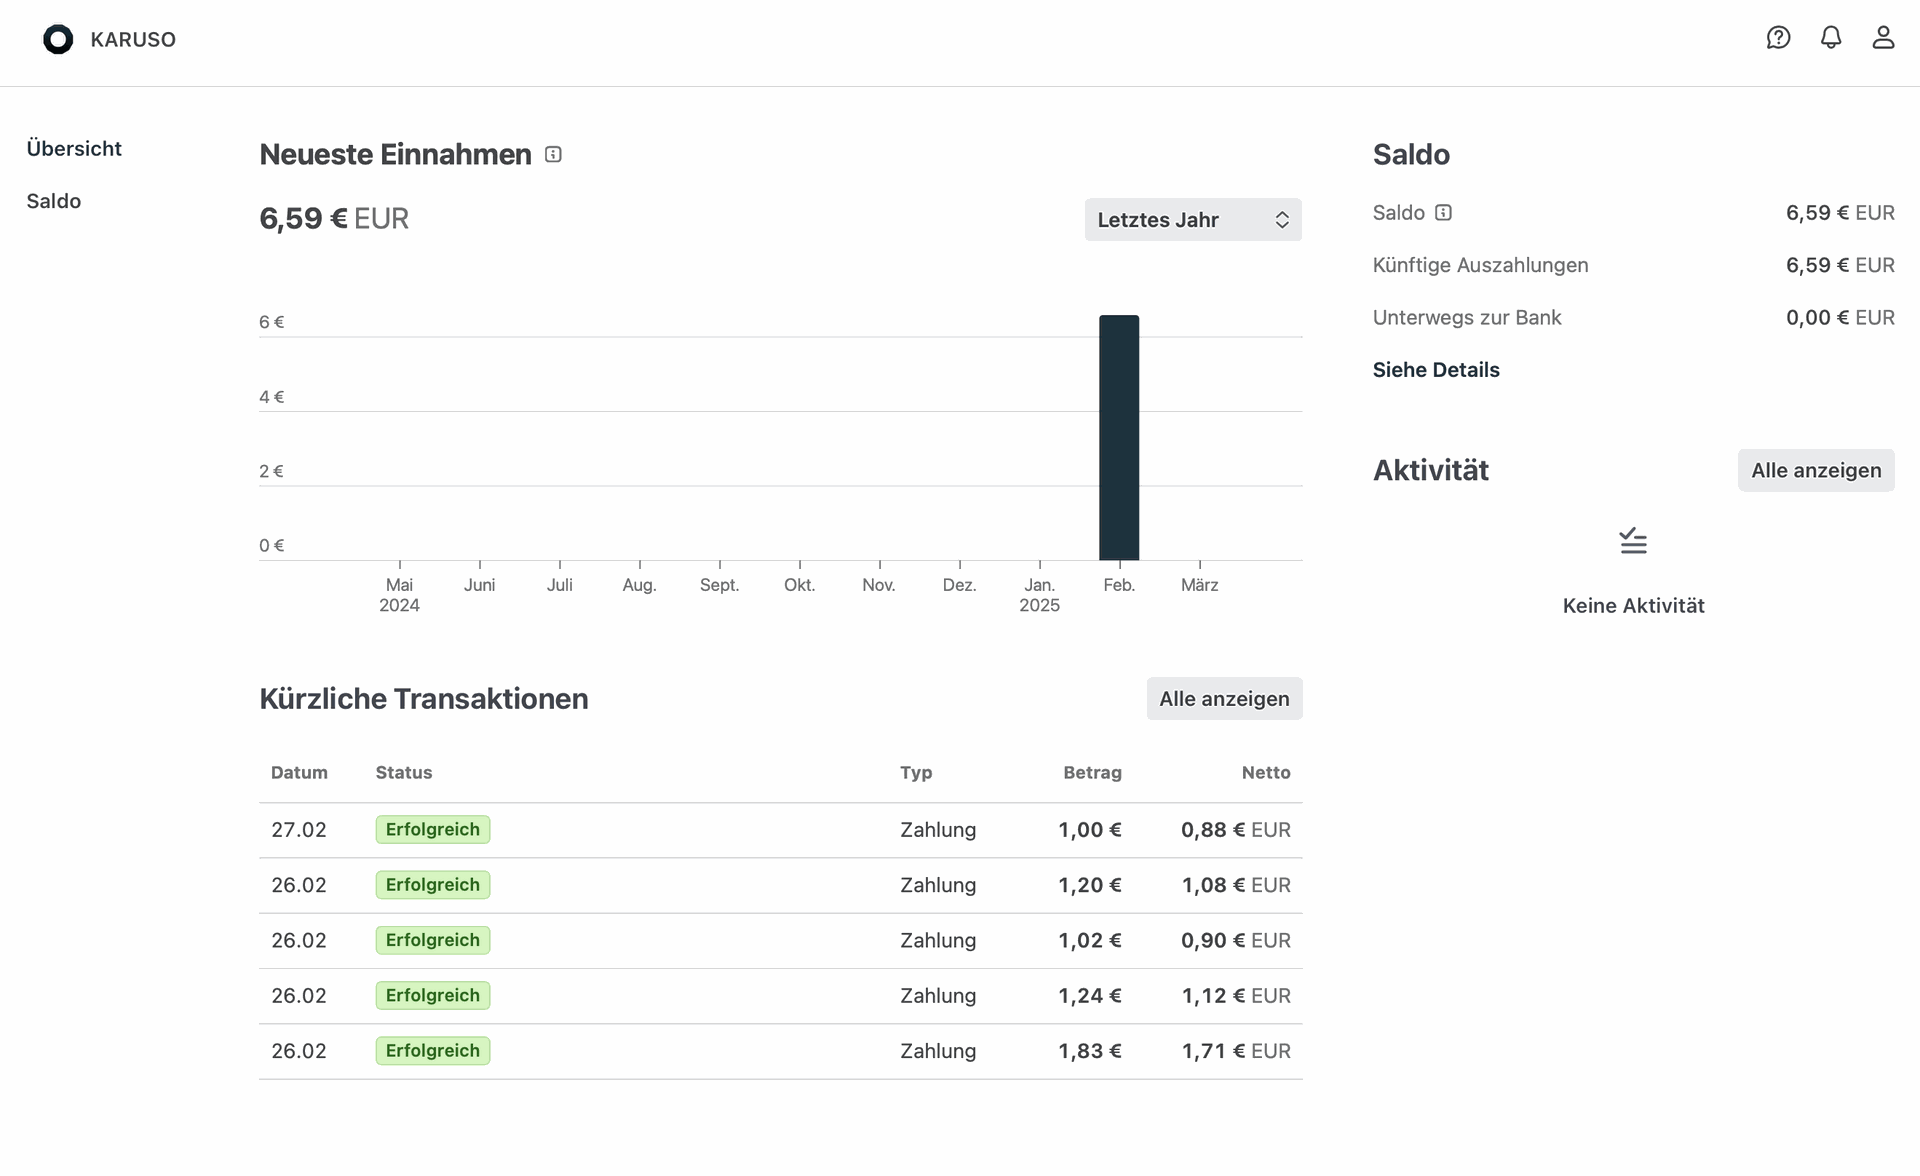Image resolution: width=1920 pixels, height=1176 pixels.
Task: Open the 27.02 transaction row
Action: pyautogui.click(x=780, y=830)
